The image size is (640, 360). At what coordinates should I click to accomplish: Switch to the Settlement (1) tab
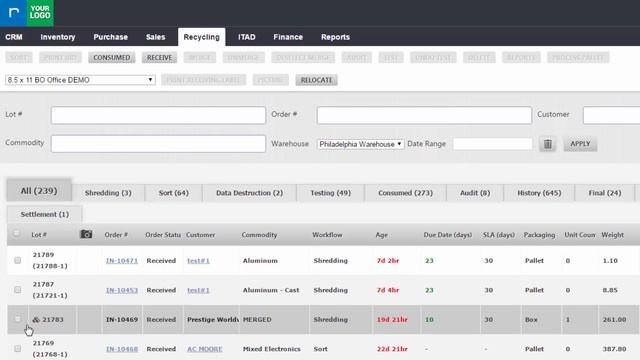[x=45, y=214]
